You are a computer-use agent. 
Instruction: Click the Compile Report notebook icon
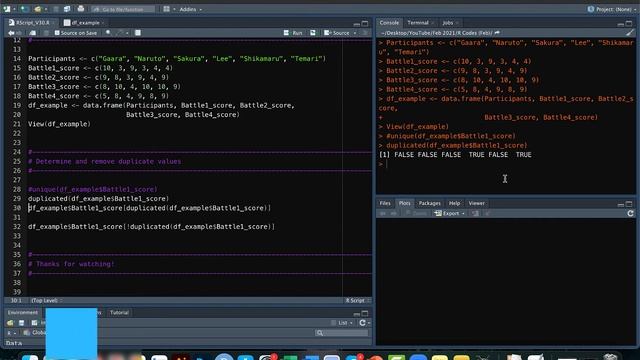(138, 33)
